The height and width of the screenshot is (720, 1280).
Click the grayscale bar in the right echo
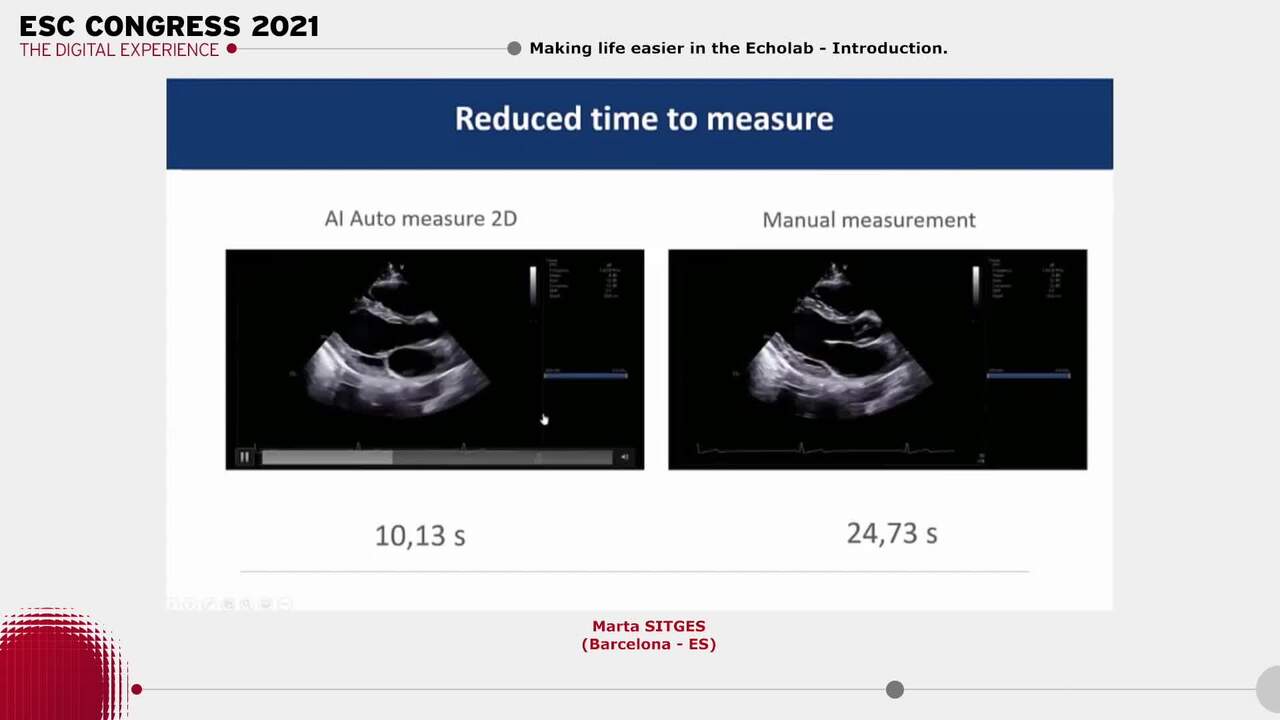976,285
